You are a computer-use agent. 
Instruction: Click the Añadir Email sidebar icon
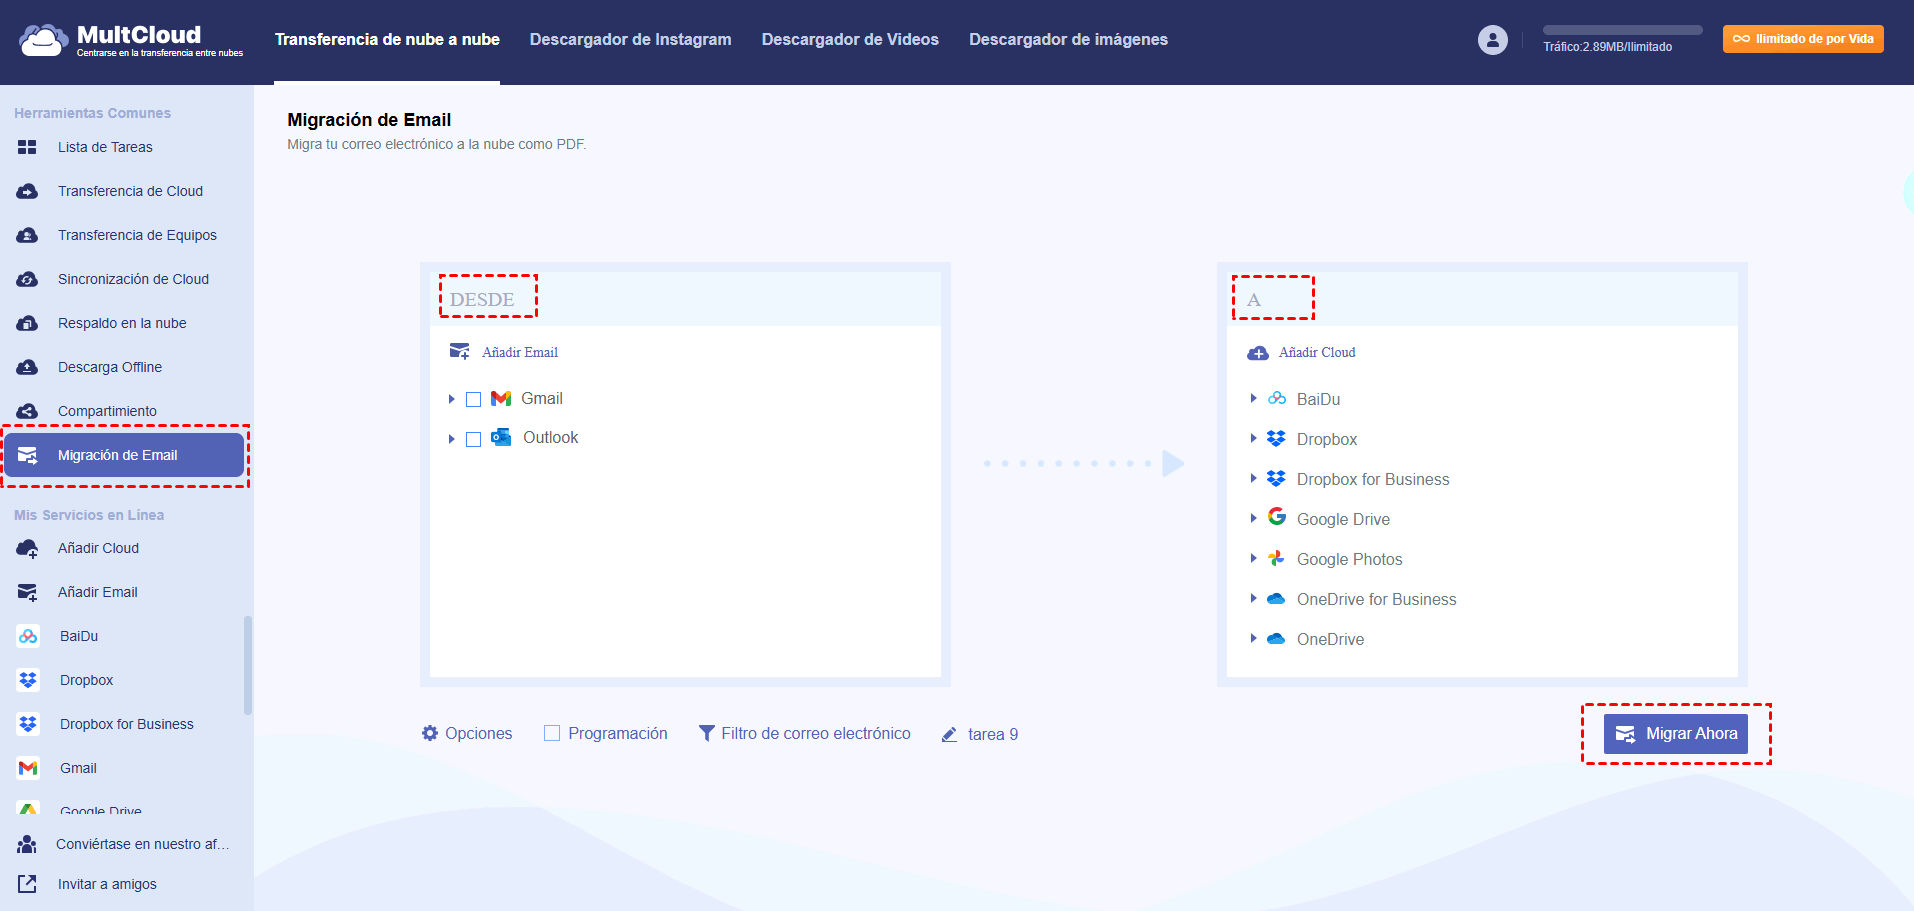[x=27, y=592]
